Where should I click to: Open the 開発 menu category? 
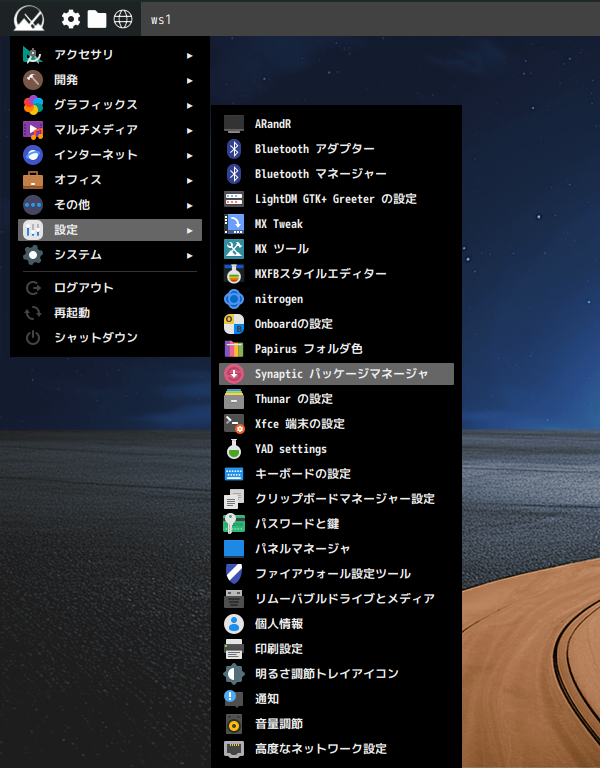pyautogui.click(x=110, y=80)
